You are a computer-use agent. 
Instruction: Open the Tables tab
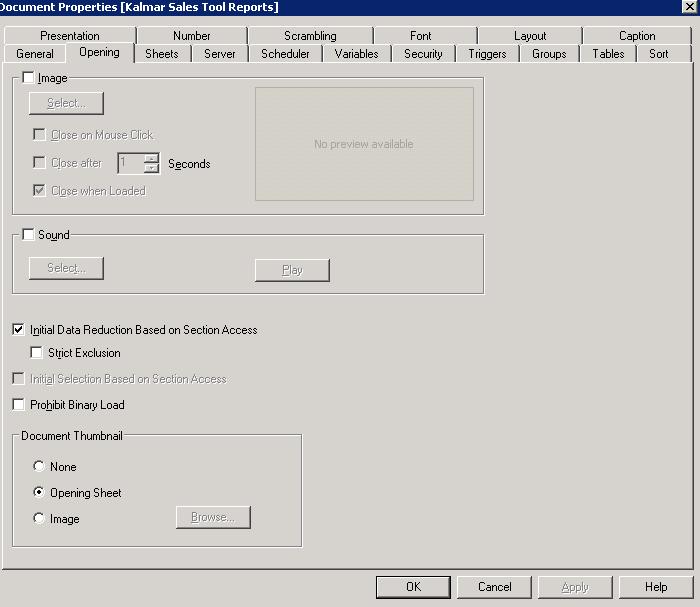(608, 54)
